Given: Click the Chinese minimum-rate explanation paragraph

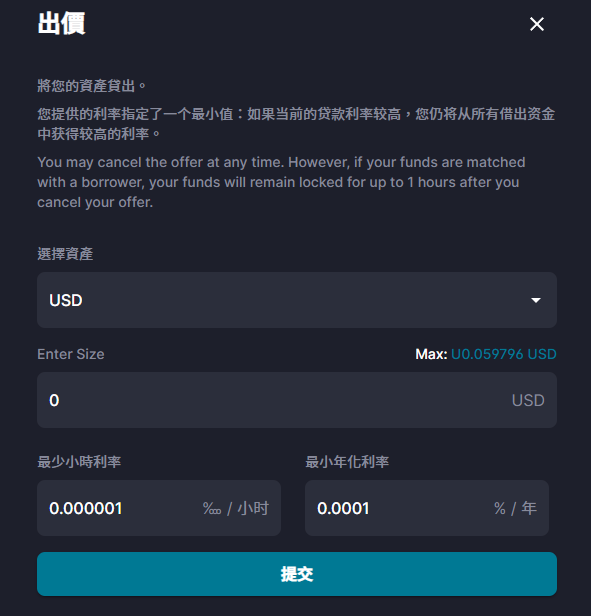Looking at the screenshot, I should coord(296,124).
